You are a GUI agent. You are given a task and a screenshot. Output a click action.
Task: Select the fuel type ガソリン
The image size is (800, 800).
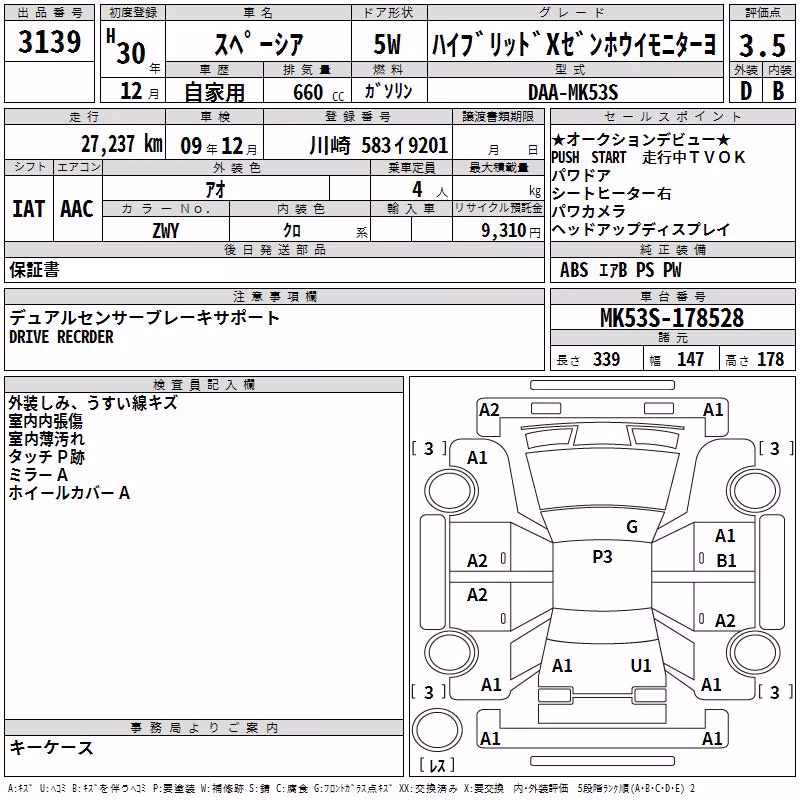point(388,91)
